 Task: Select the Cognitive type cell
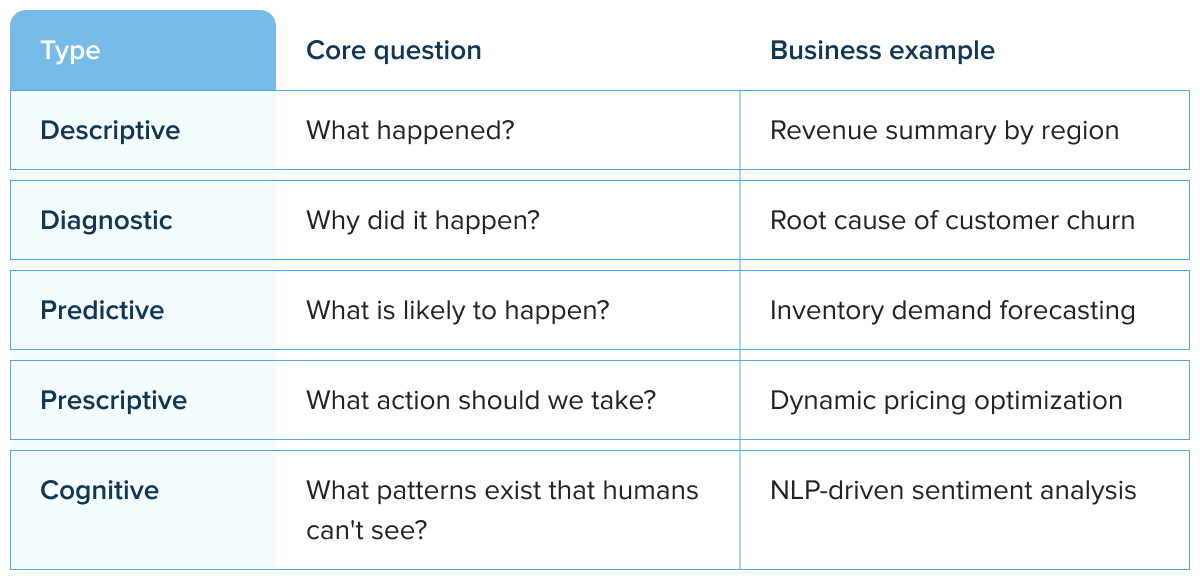click(99, 491)
